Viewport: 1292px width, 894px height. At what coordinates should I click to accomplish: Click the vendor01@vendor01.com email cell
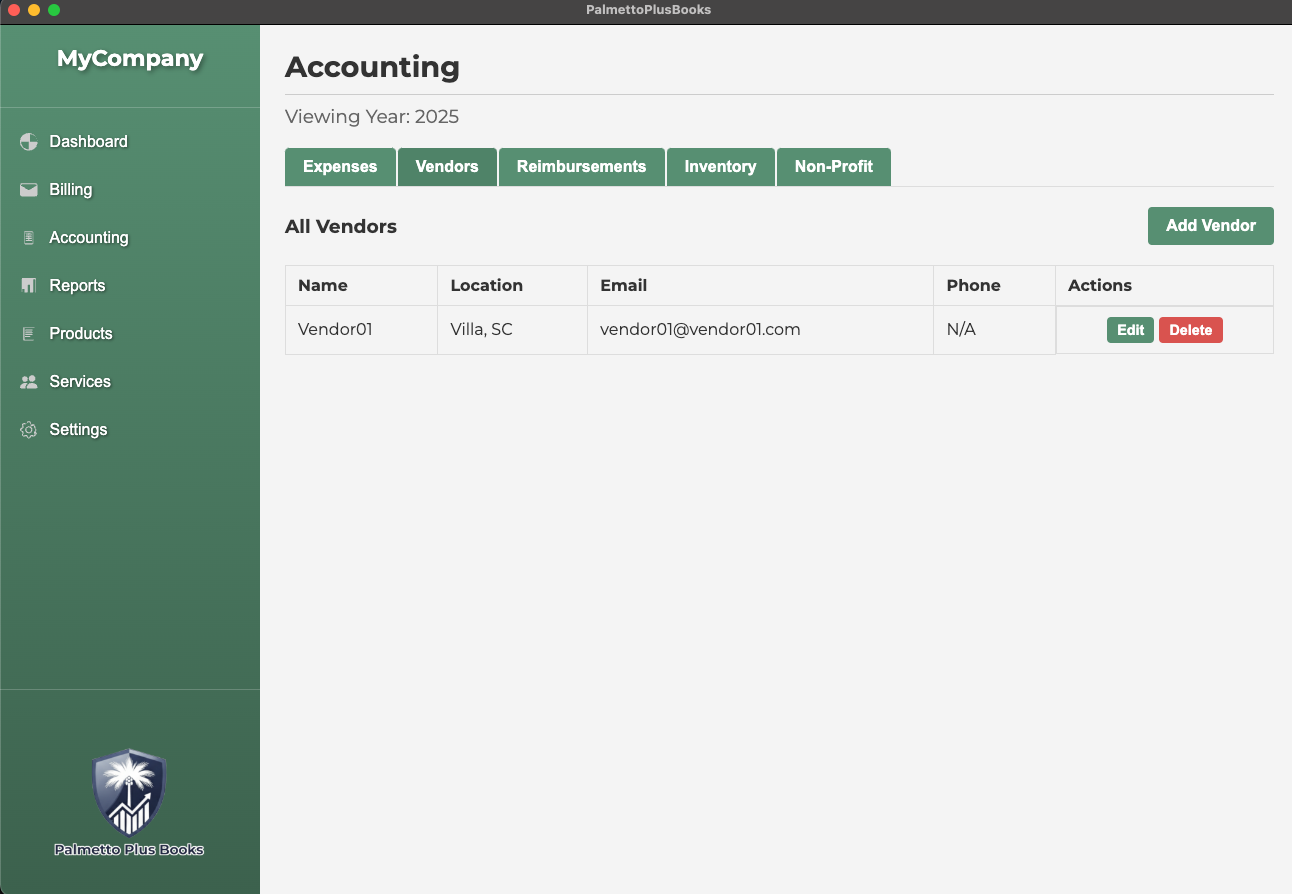click(700, 329)
